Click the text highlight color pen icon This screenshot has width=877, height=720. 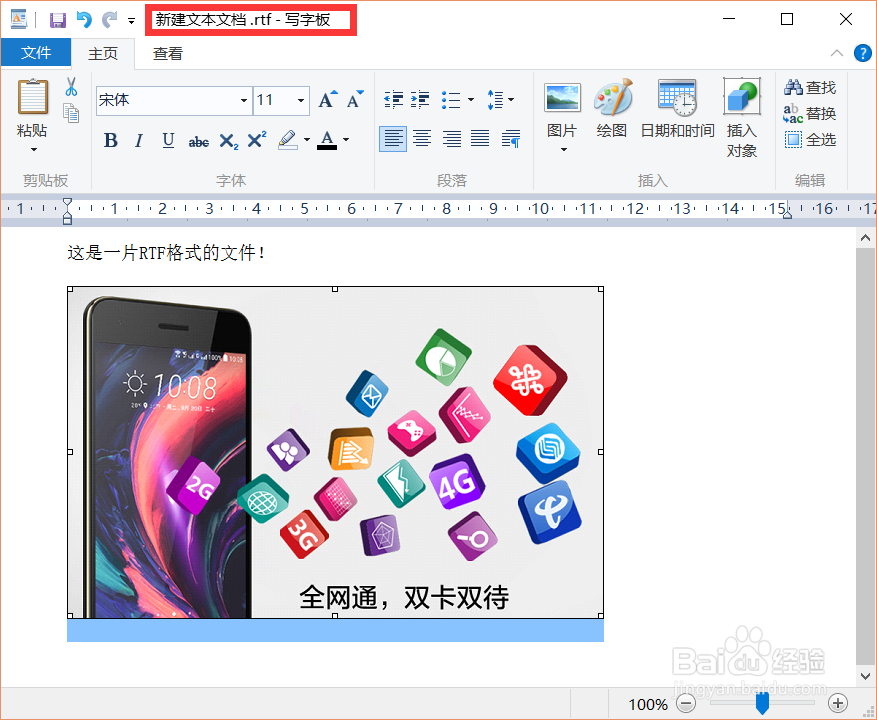287,139
